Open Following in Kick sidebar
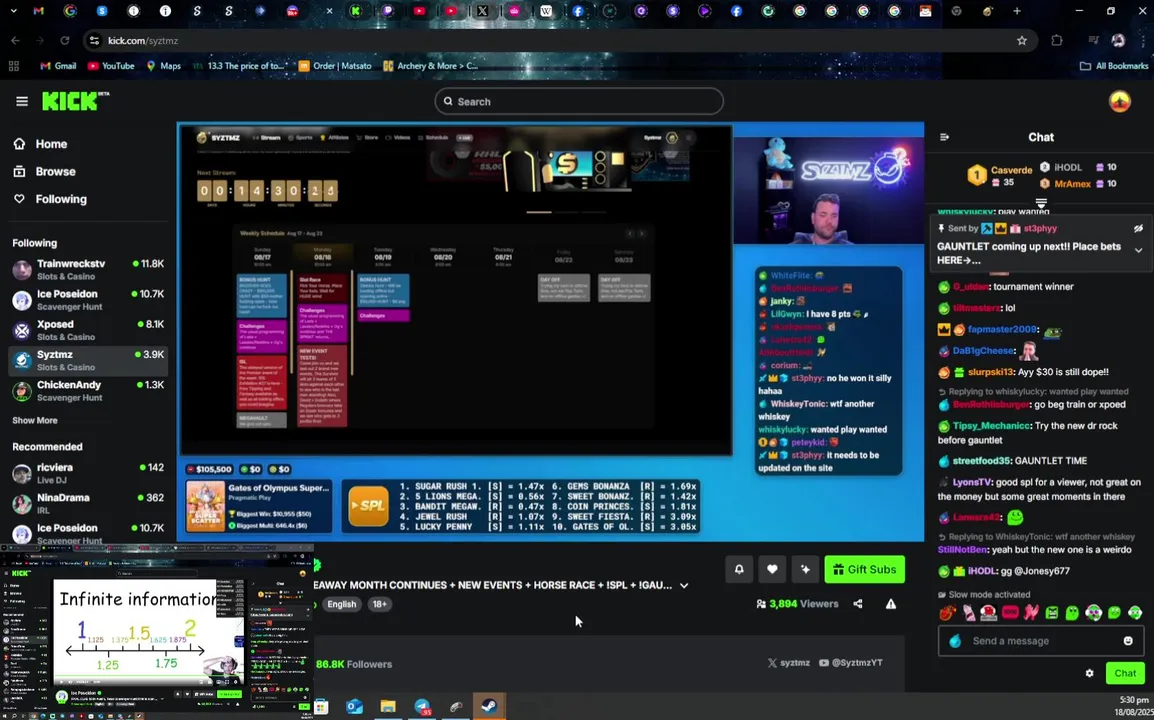The height and width of the screenshot is (720, 1154). coord(61,200)
